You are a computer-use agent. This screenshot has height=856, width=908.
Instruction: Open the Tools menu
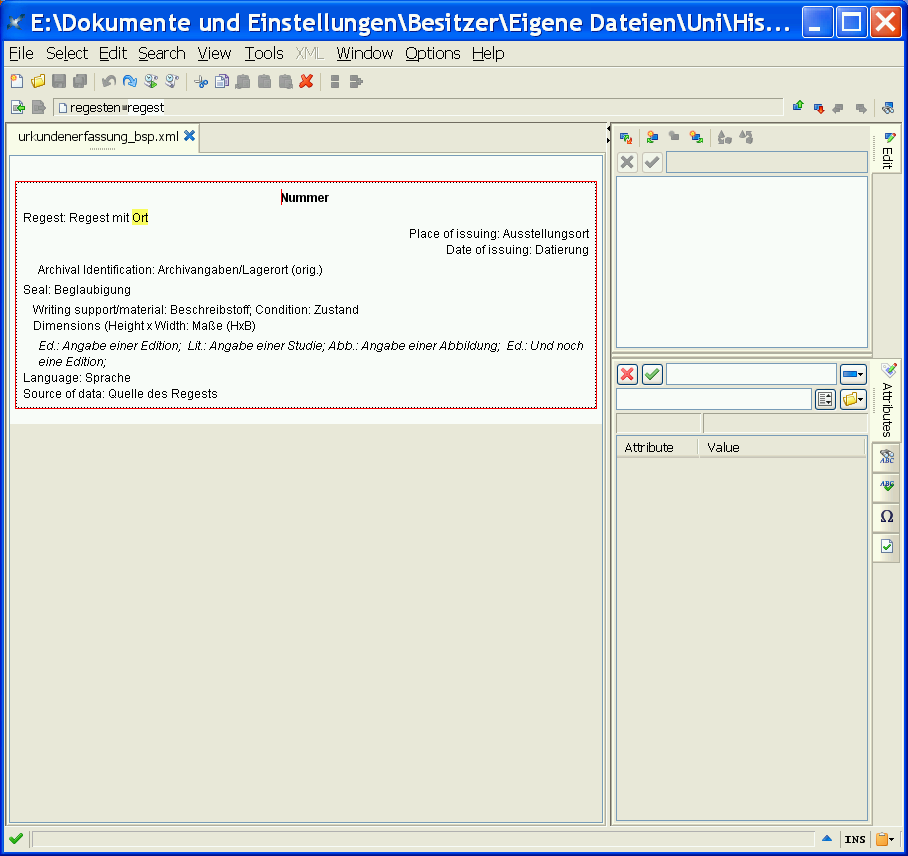click(264, 53)
